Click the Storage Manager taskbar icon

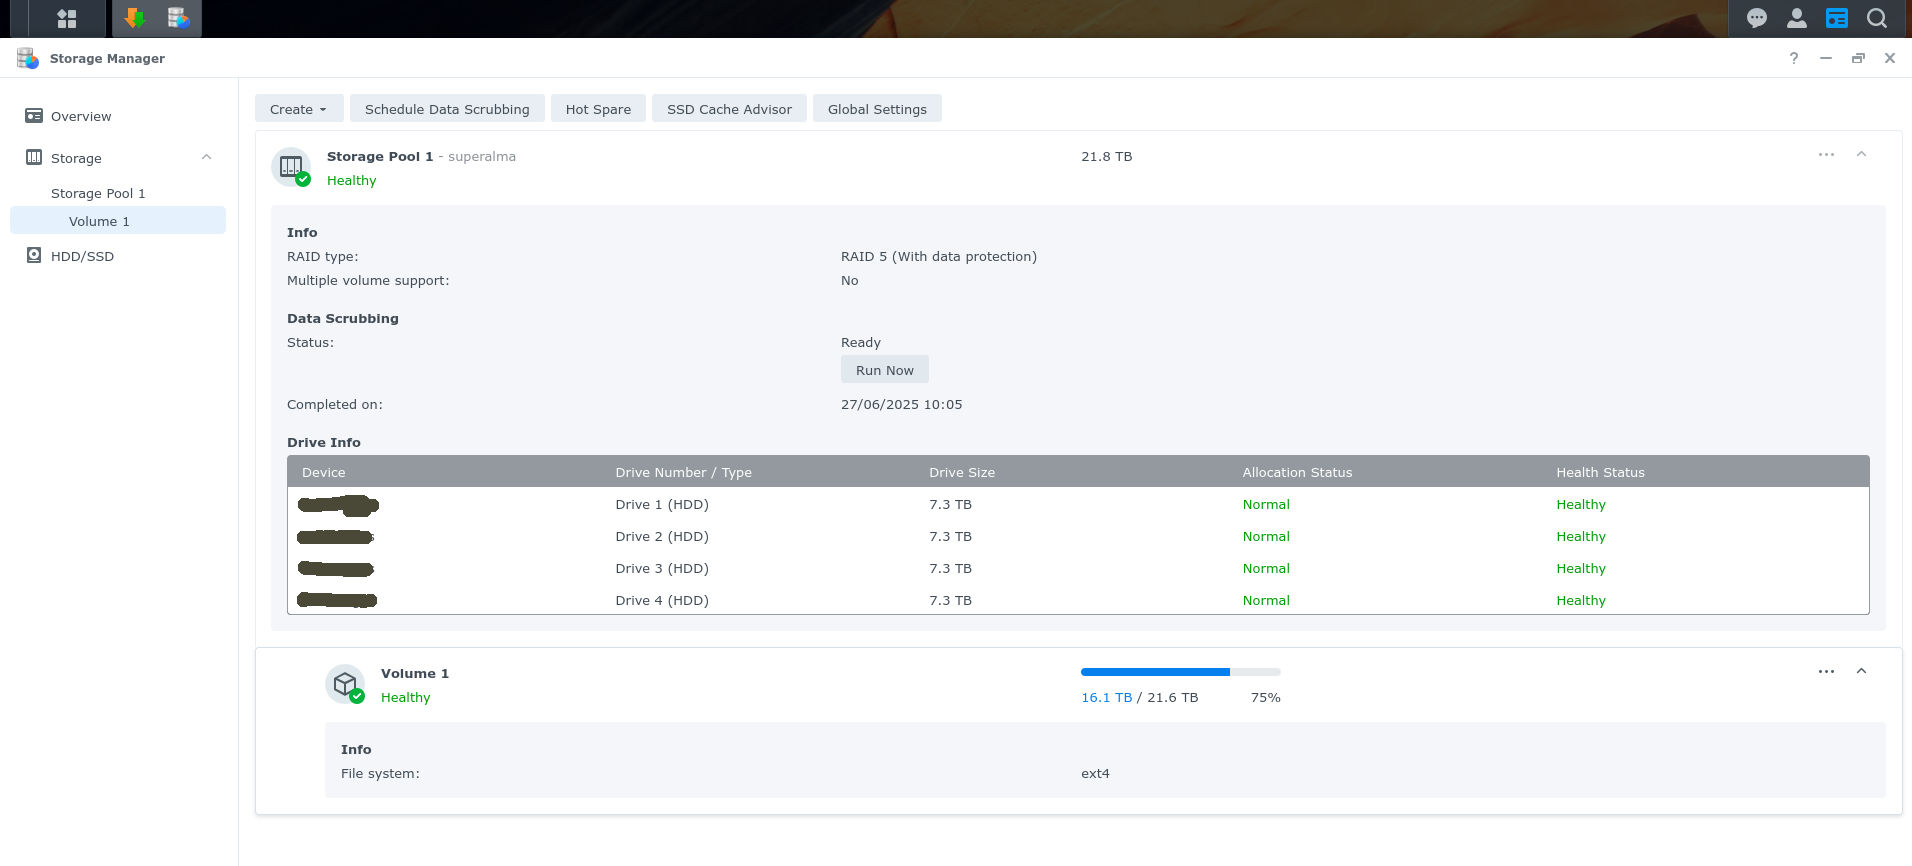[x=179, y=18]
